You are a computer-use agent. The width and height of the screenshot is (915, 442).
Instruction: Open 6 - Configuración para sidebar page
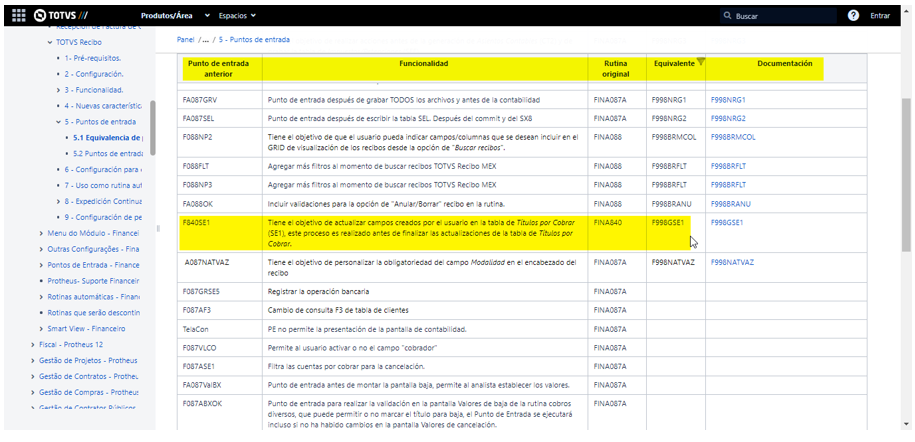pos(103,169)
